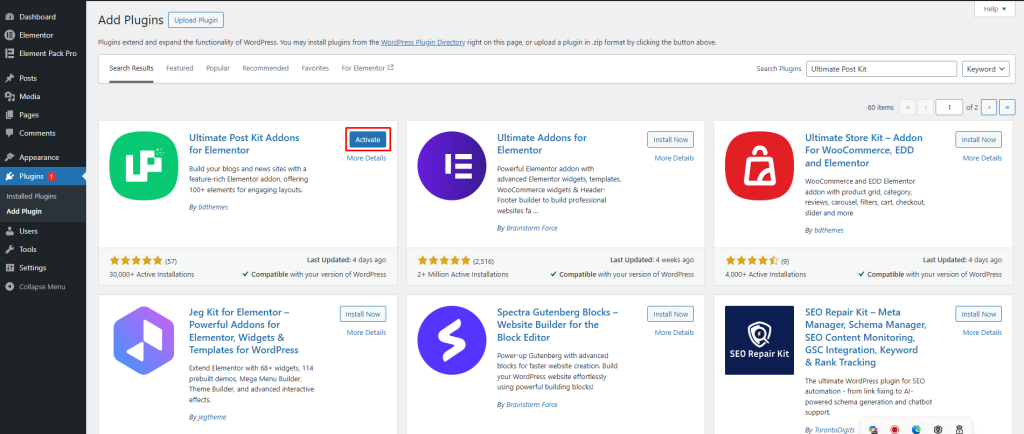1024x434 pixels.
Task: Install SEO Repair Kit plugin
Action: (978, 314)
